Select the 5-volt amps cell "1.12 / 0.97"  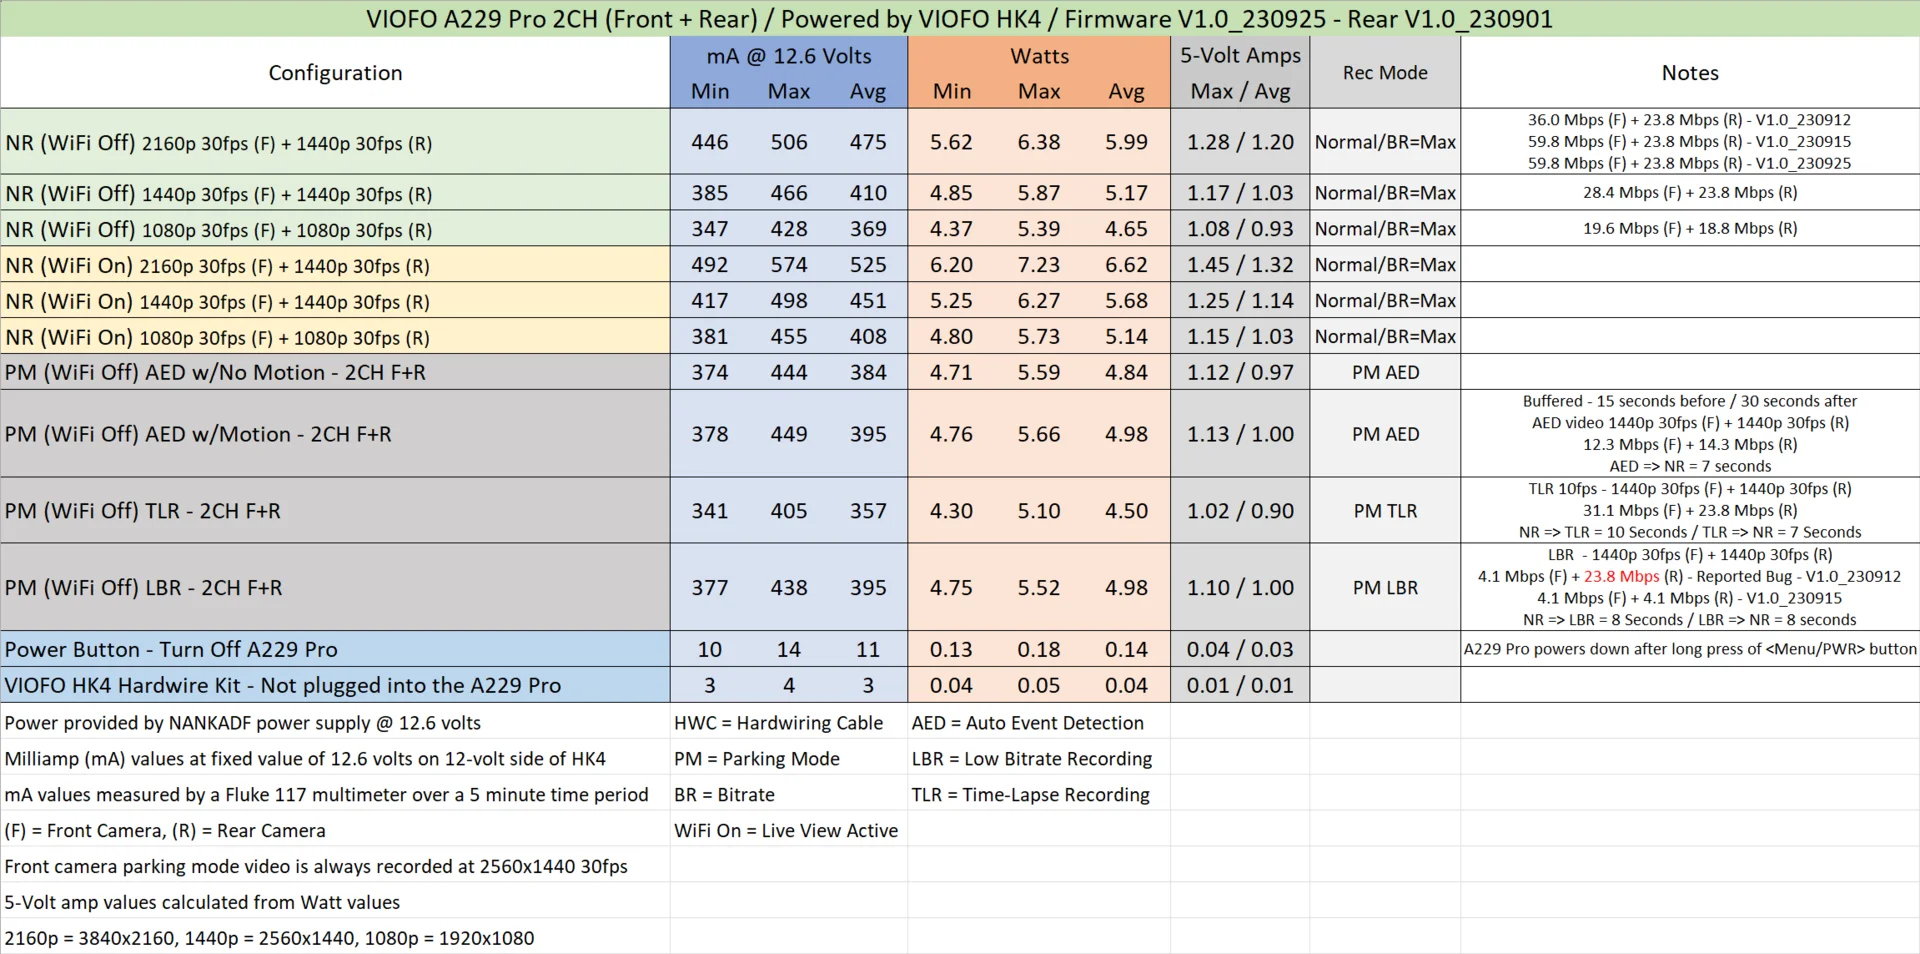click(1240, 372)
